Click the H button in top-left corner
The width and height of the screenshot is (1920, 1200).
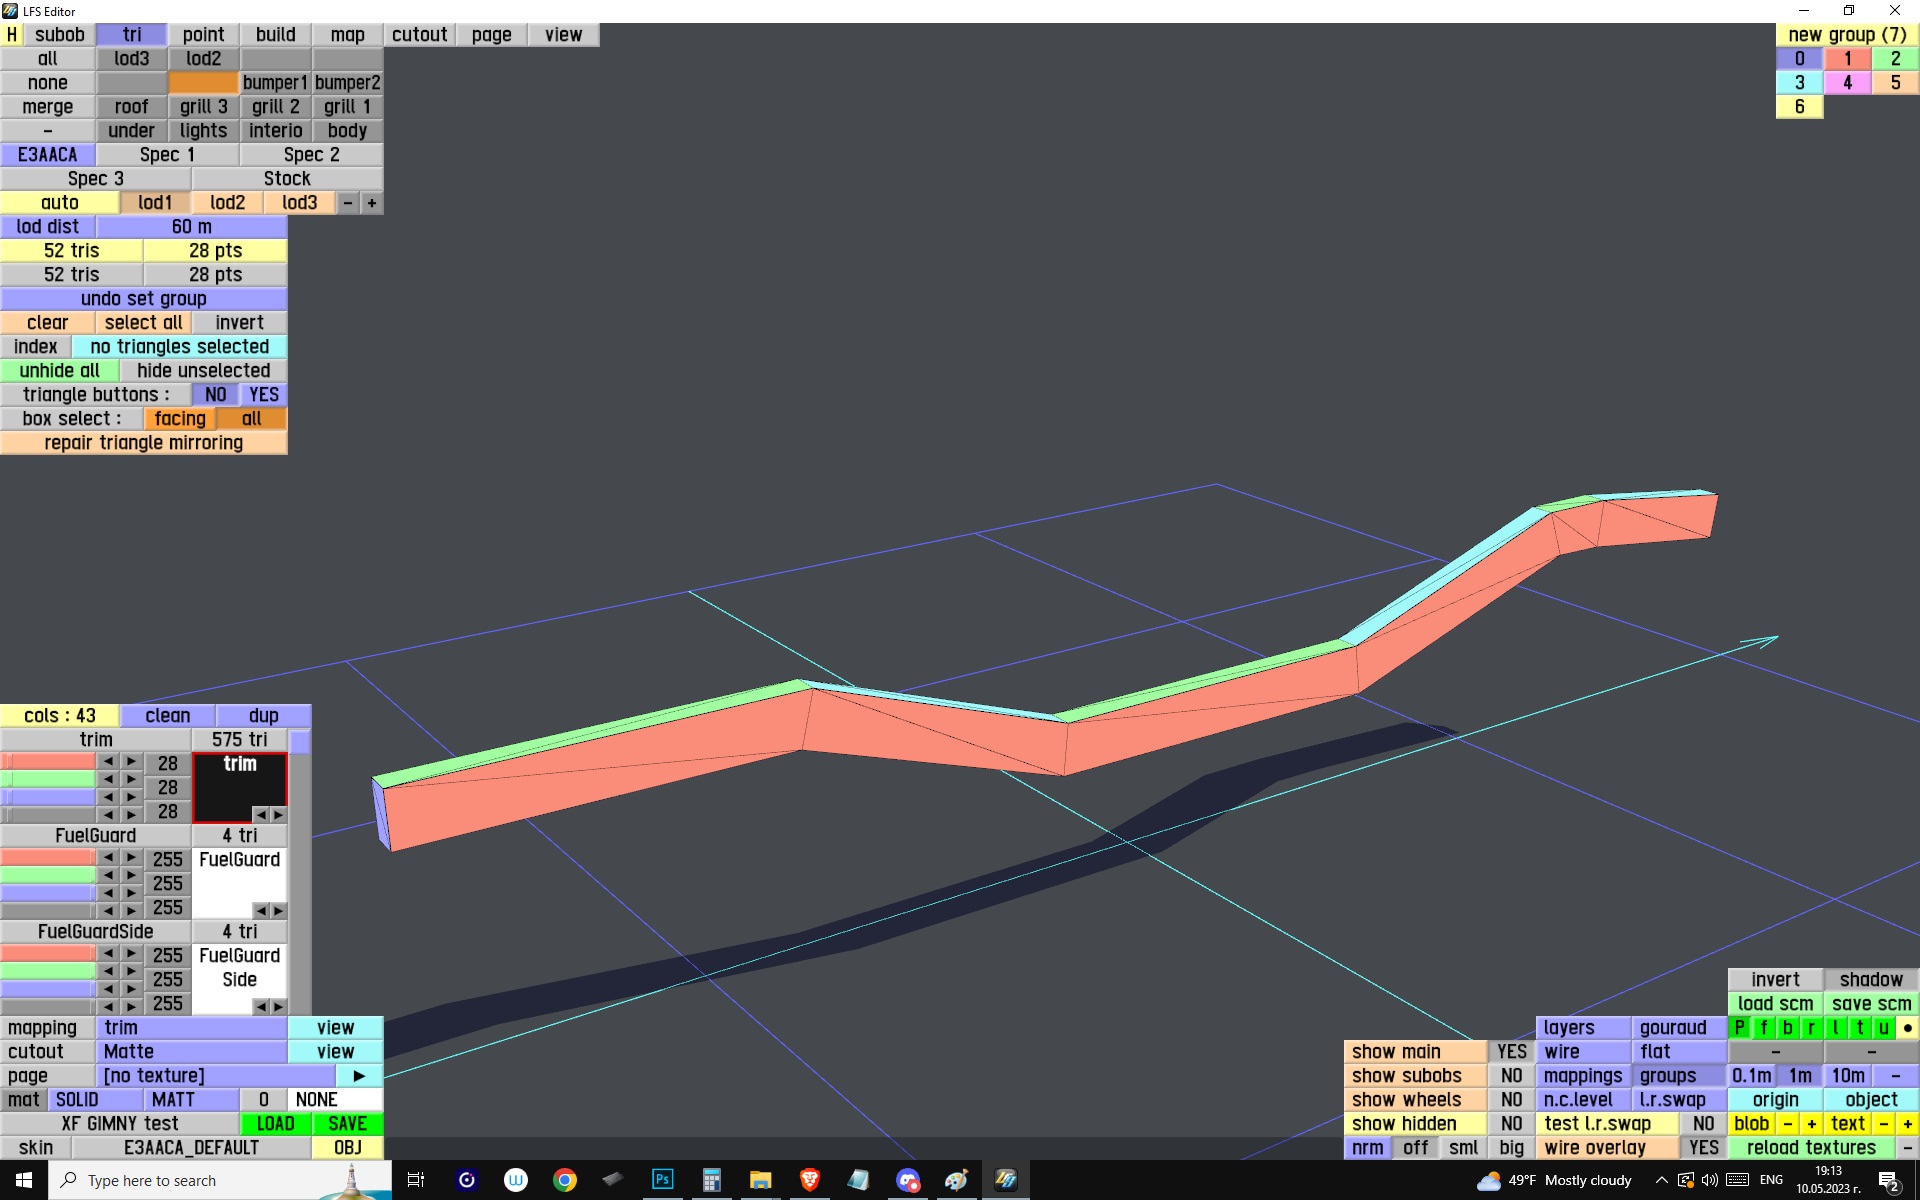[11, 35]
